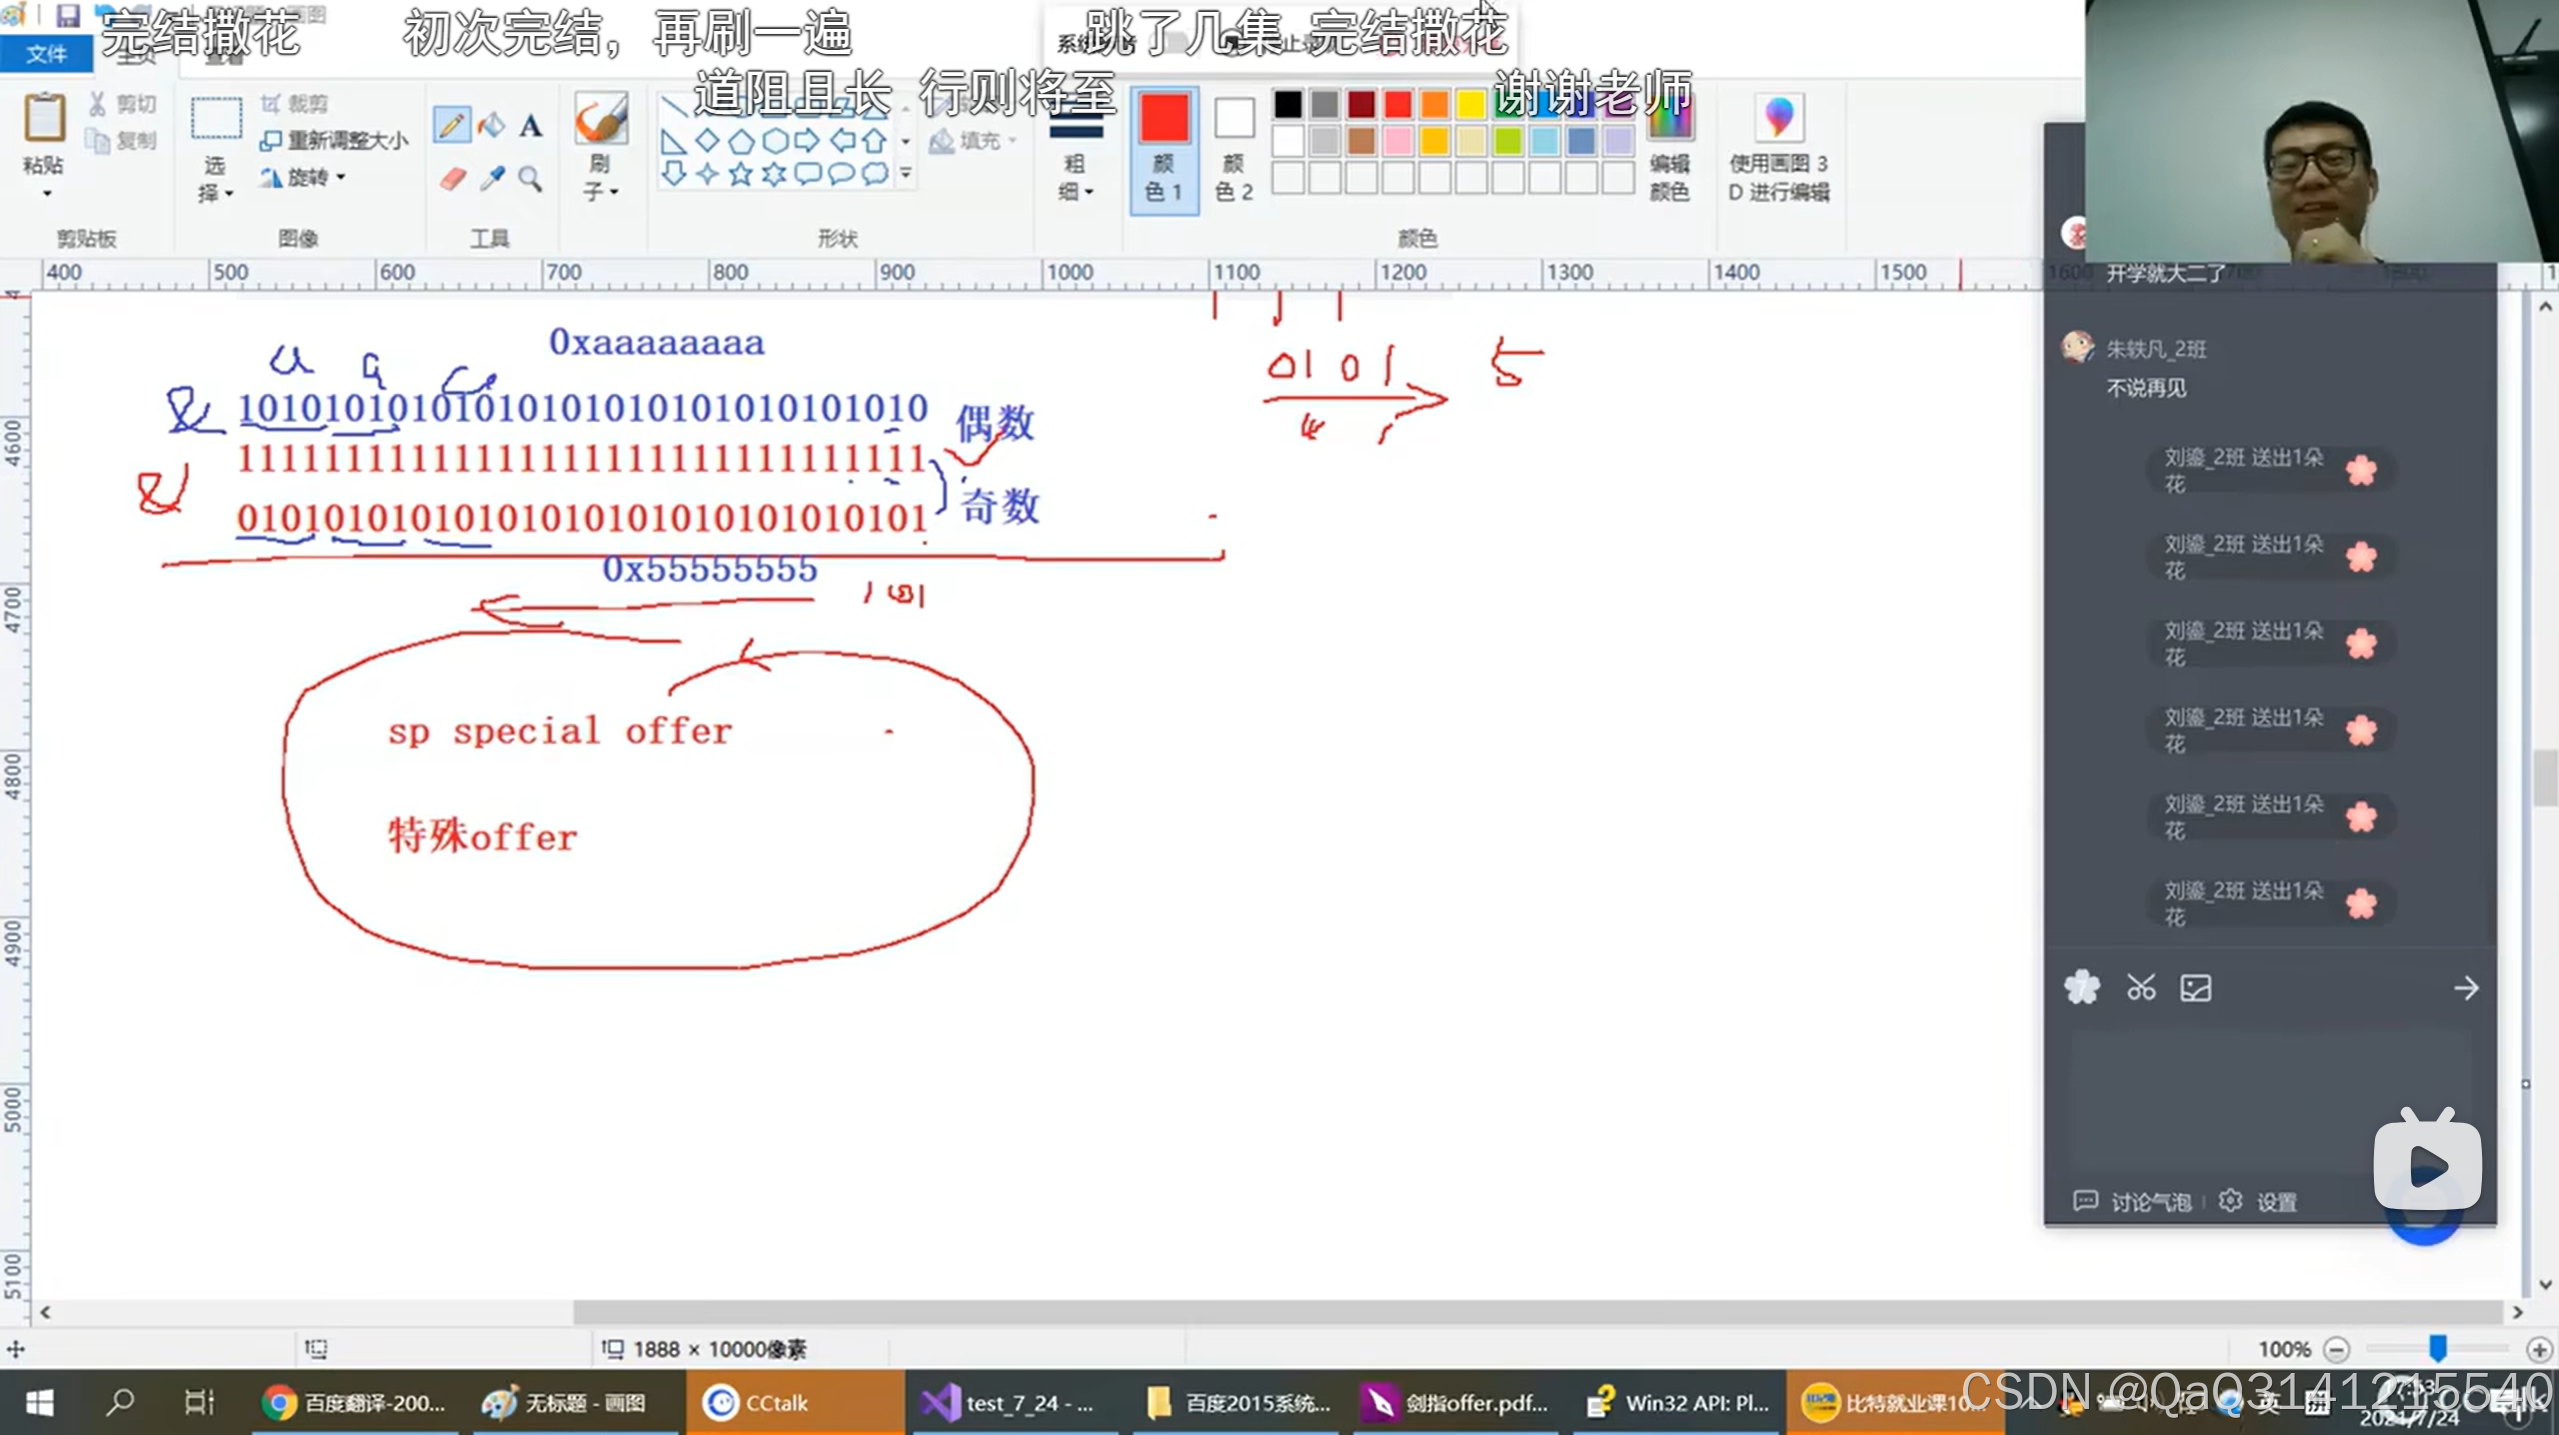
Task: Select the Color picker eyedropper tool
Action: [x=491, y=179]
